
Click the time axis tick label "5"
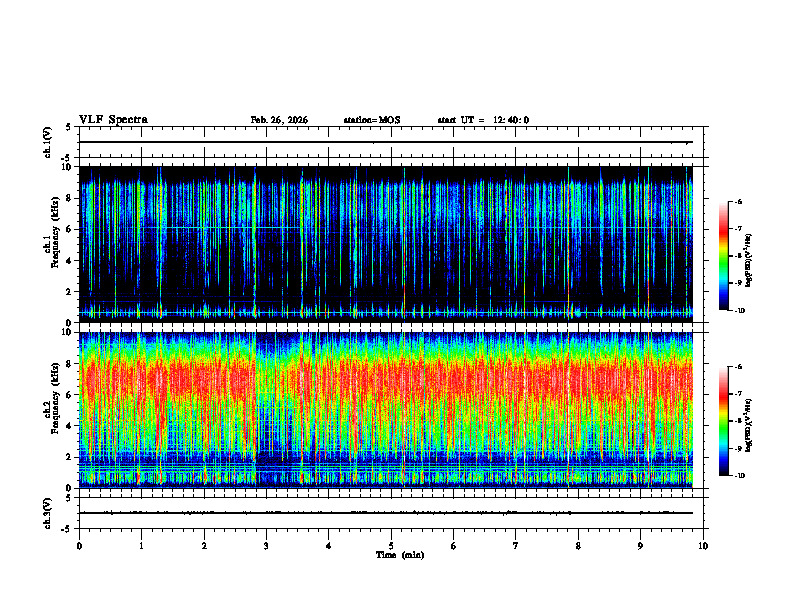coord(391,546)
